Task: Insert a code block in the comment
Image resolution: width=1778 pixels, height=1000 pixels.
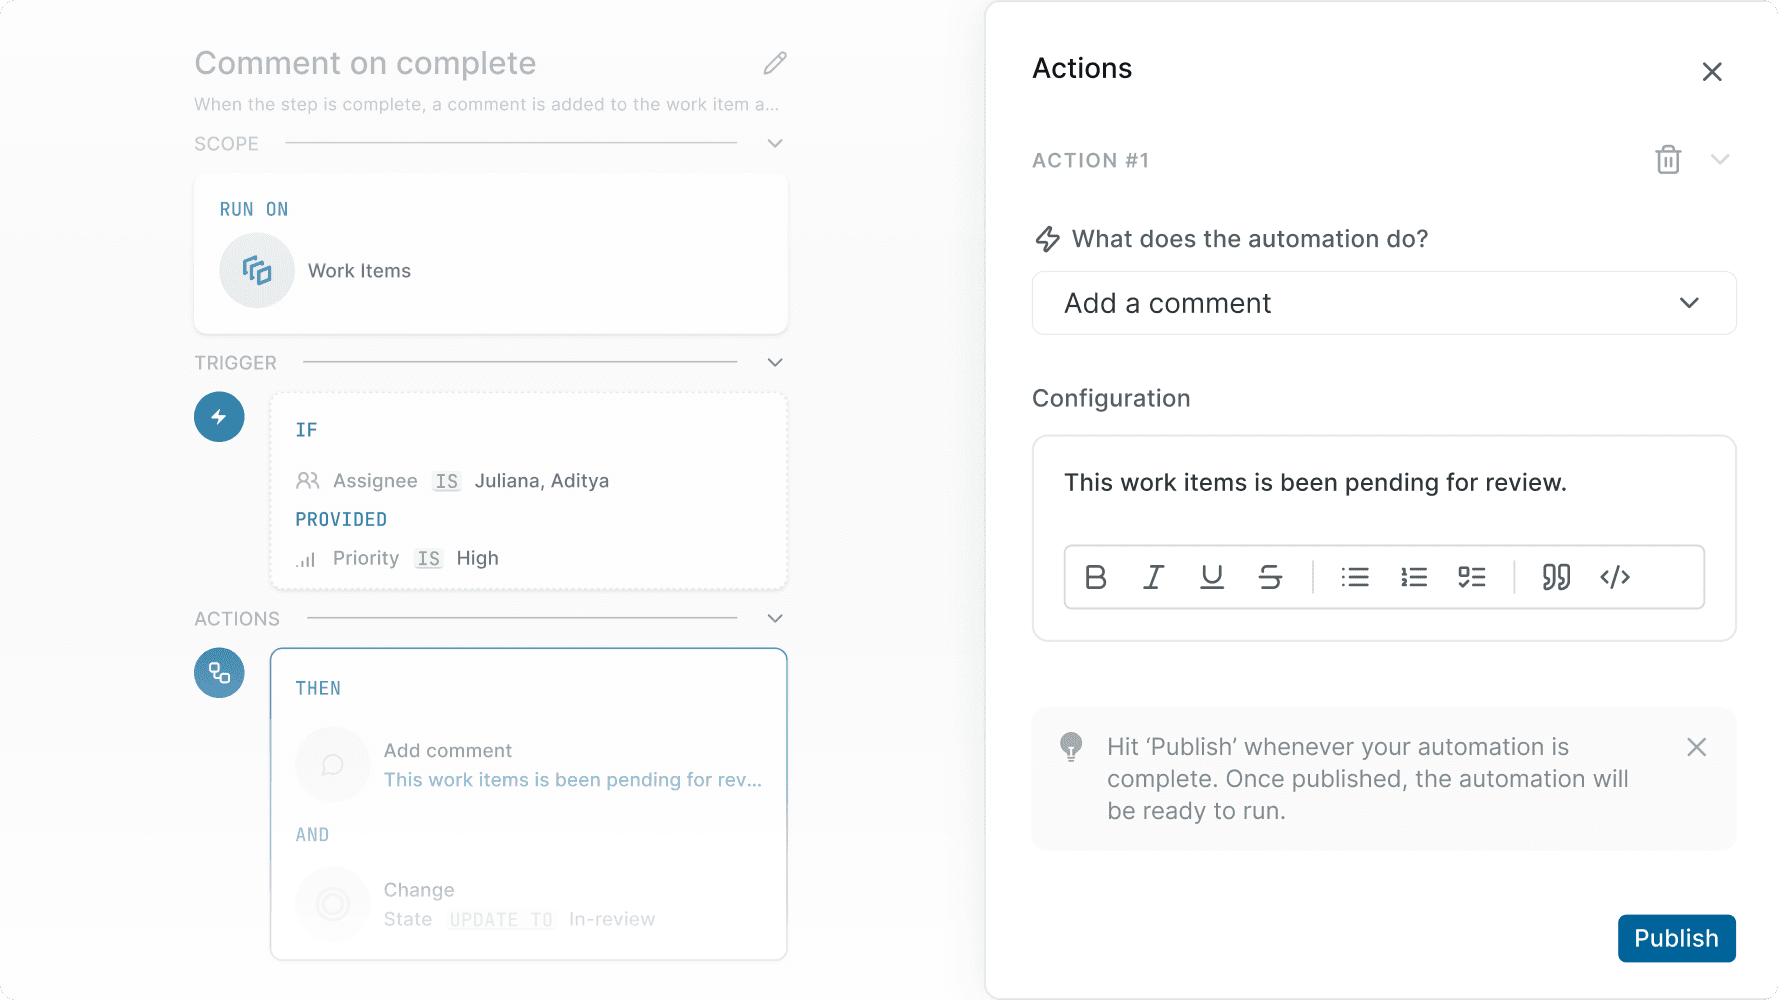Action: (x=1614, y=577)
